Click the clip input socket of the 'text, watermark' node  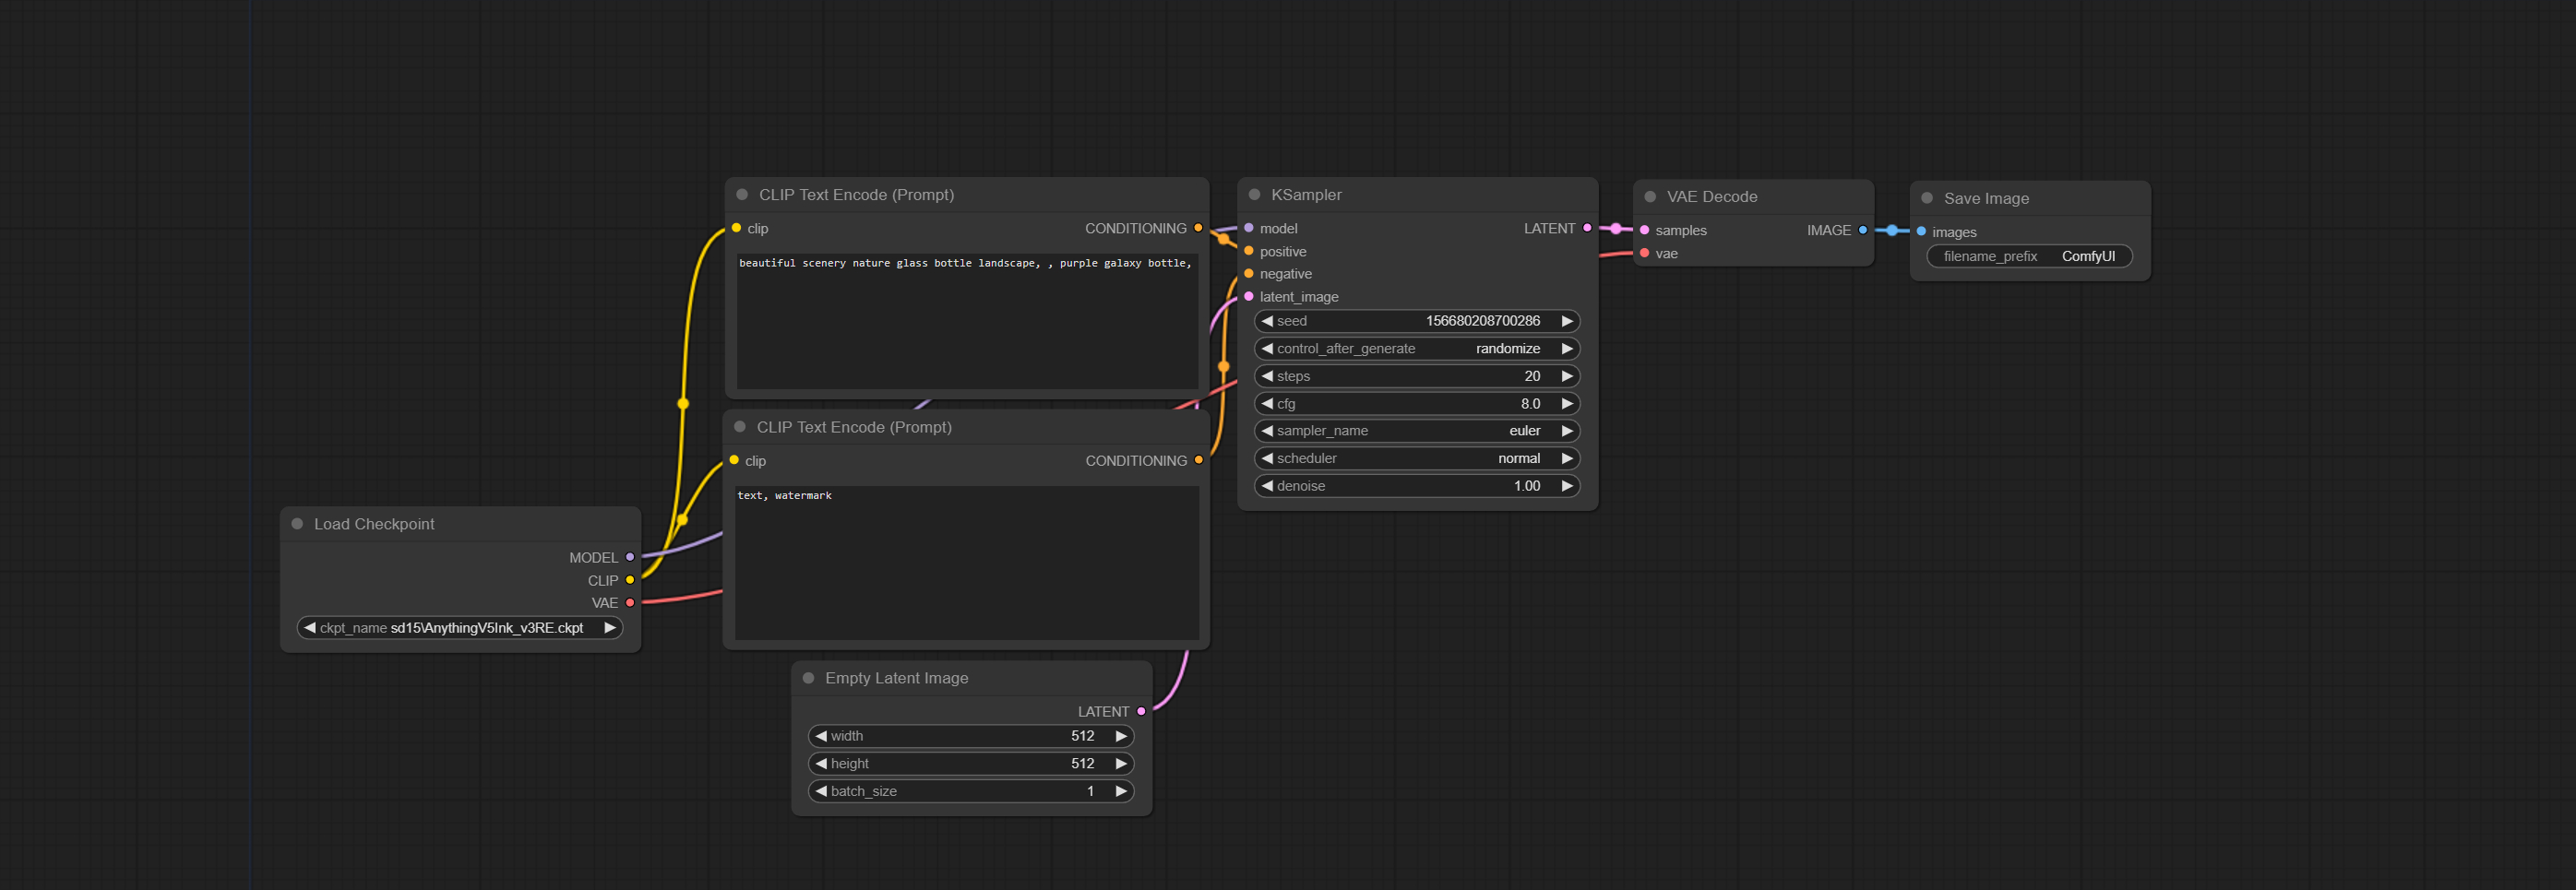click(x=734, y=460)
